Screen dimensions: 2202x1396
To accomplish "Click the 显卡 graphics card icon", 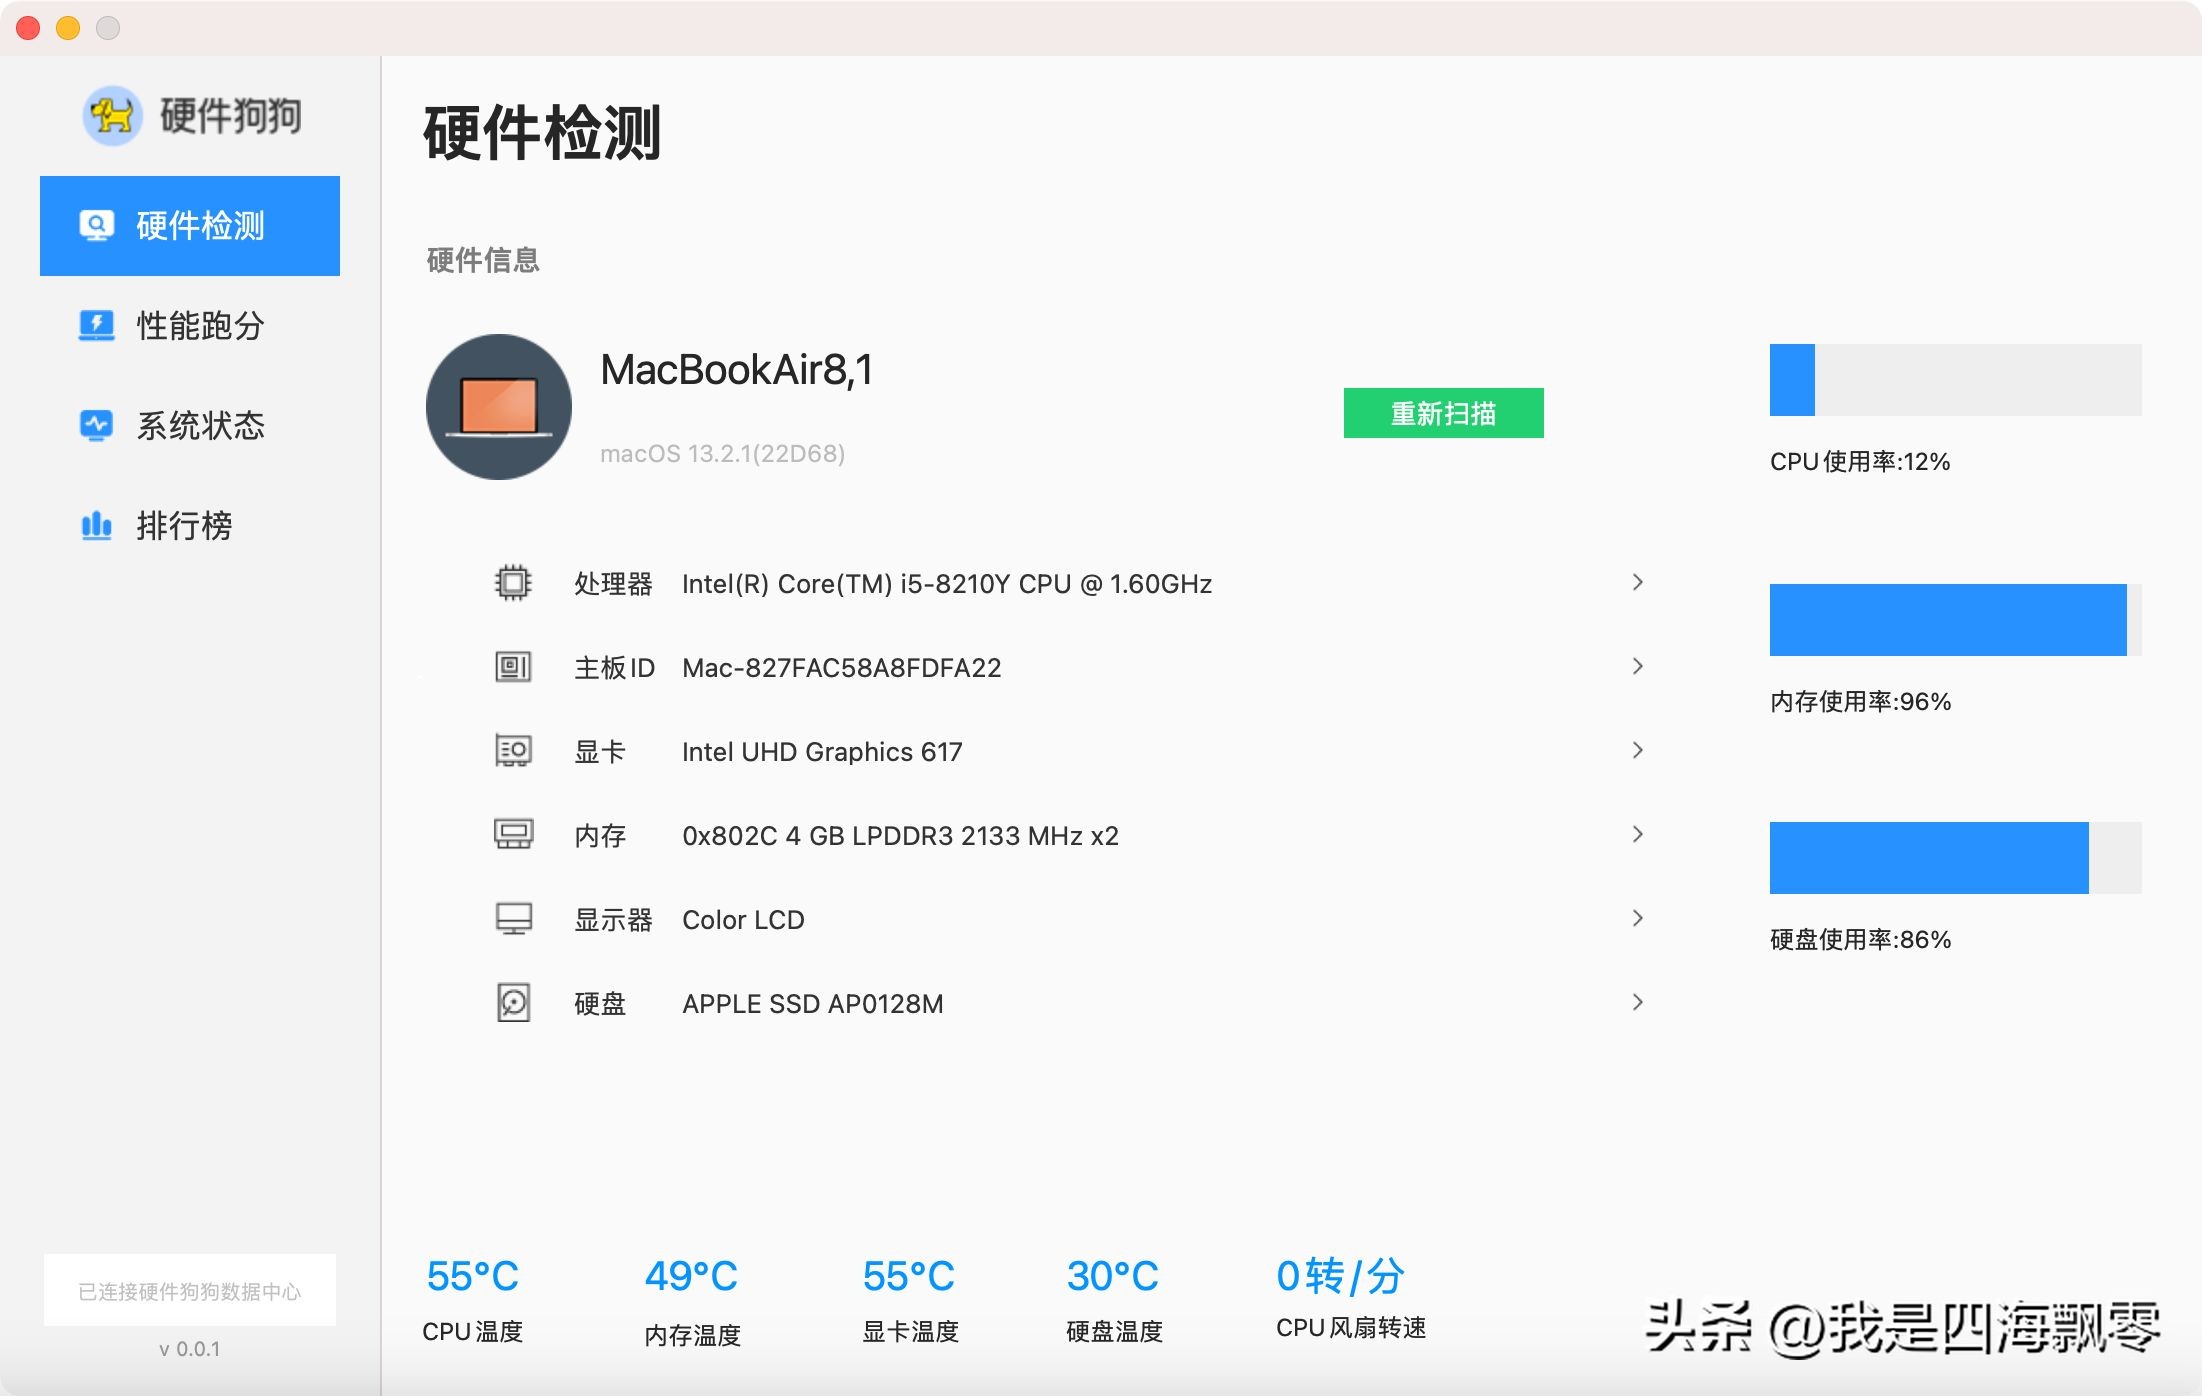I will [x=512, y=751].
